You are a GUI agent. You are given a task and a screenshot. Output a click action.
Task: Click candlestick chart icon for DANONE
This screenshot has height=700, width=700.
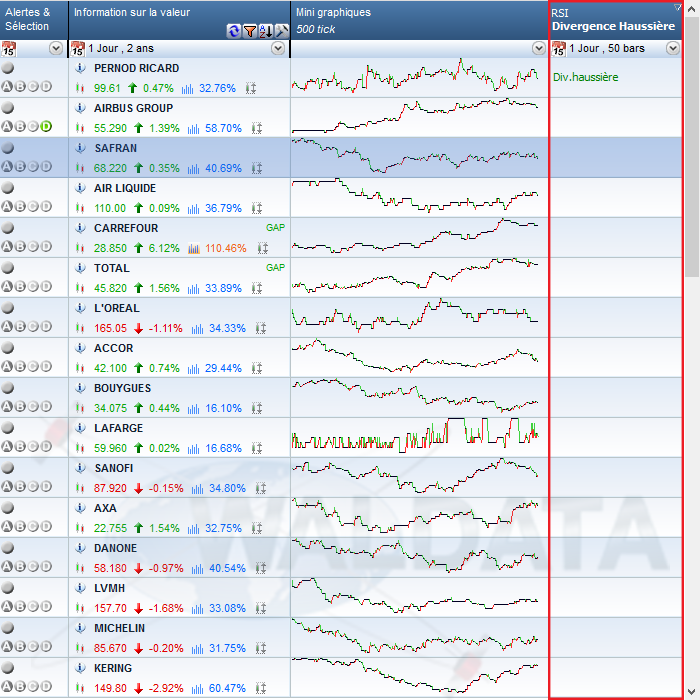tap(80, 568)
